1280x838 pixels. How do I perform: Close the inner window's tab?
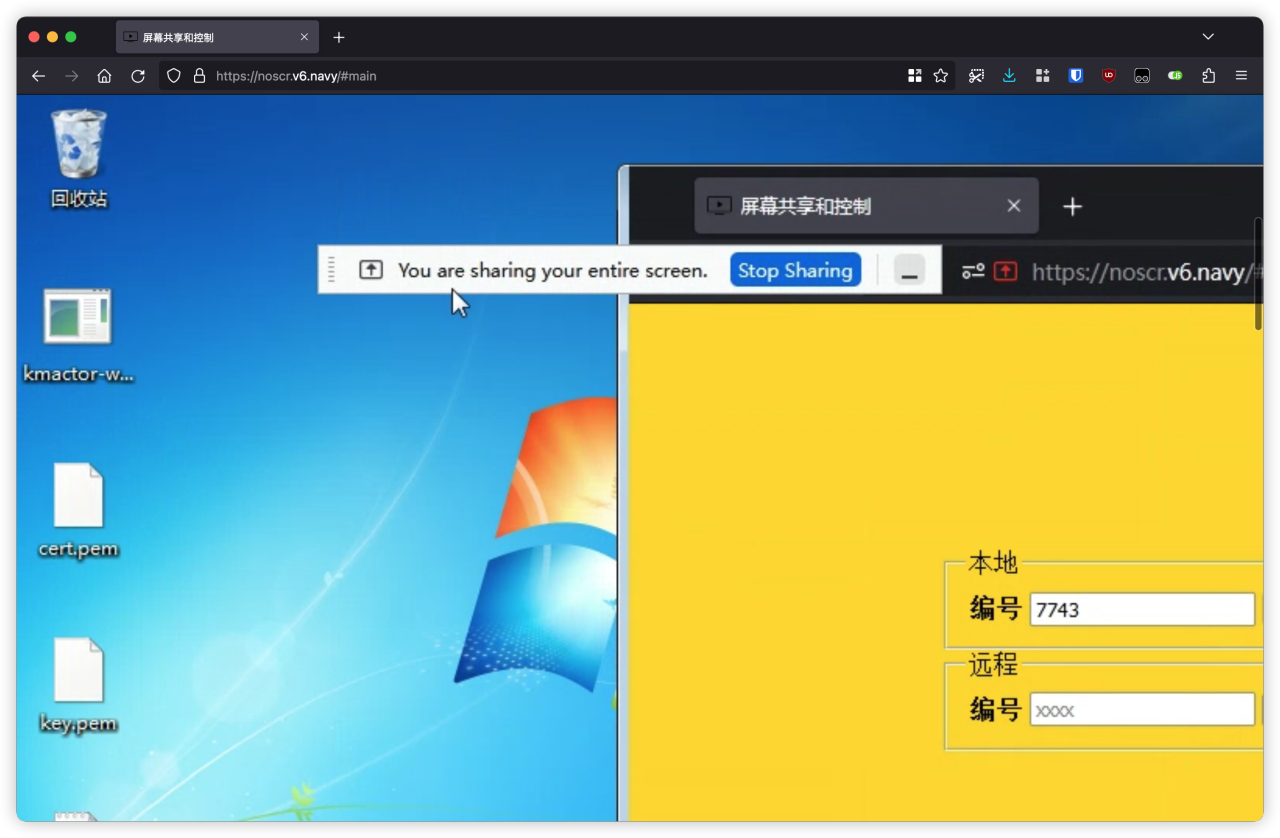[x=1014, y=206]
